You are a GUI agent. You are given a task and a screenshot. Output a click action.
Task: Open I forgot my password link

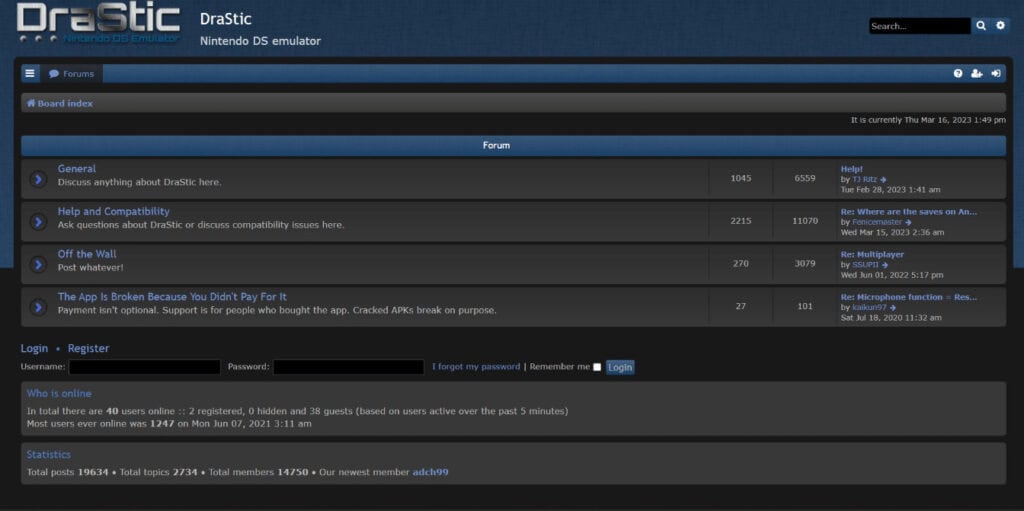point(476,367)
